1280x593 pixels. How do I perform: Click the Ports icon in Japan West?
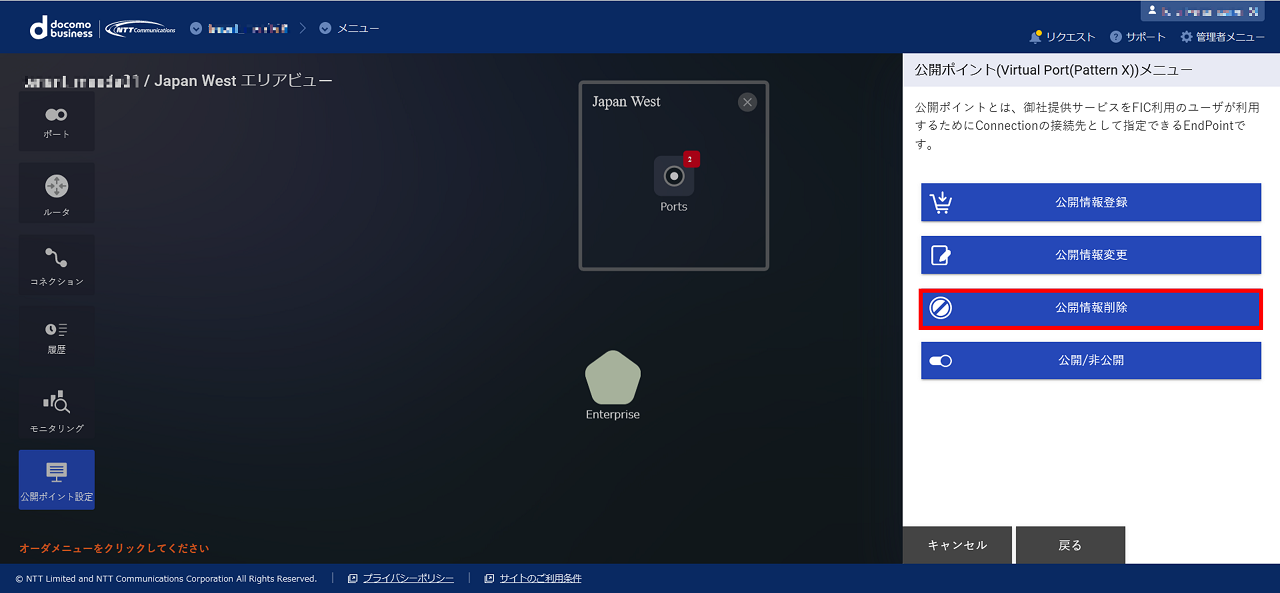click(x=674, y=176)
